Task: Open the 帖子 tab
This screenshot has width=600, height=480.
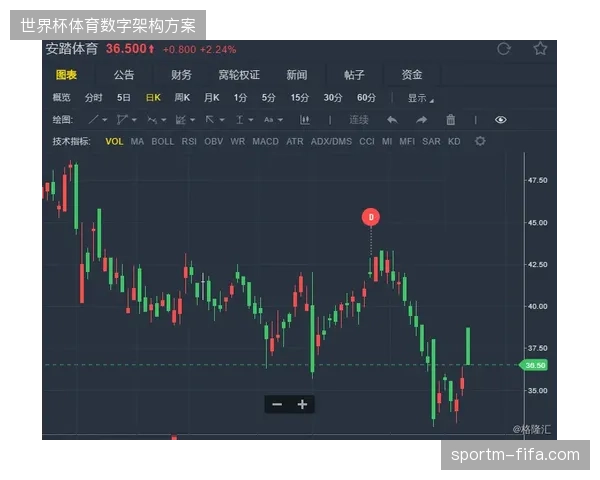Action: [x=354, y=75]
